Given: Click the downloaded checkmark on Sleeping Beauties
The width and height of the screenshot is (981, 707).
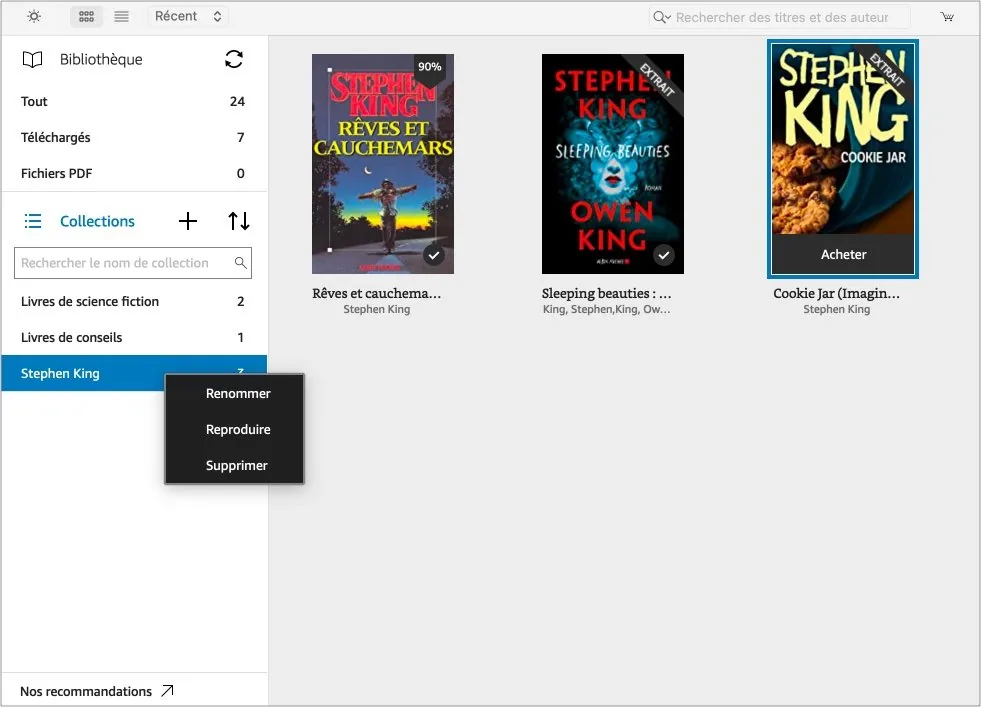Looking at the screenshot, I should coord(664,255).
